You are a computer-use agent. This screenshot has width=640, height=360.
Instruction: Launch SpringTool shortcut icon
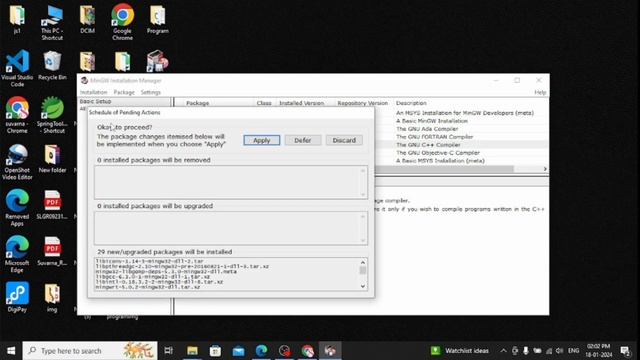click(52, 115)
